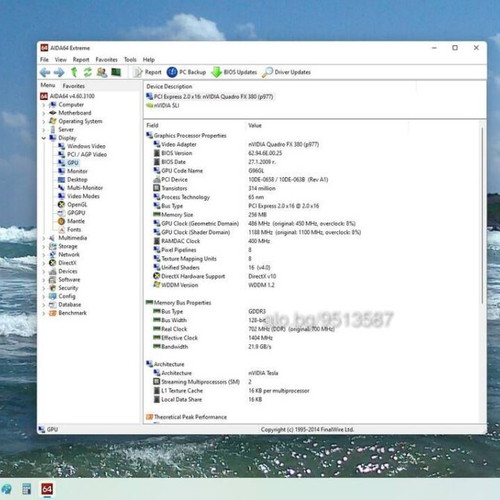Switch to the Favorites sidebar tab
This screenshot has height=500, width=500.
tap(74, 86)
